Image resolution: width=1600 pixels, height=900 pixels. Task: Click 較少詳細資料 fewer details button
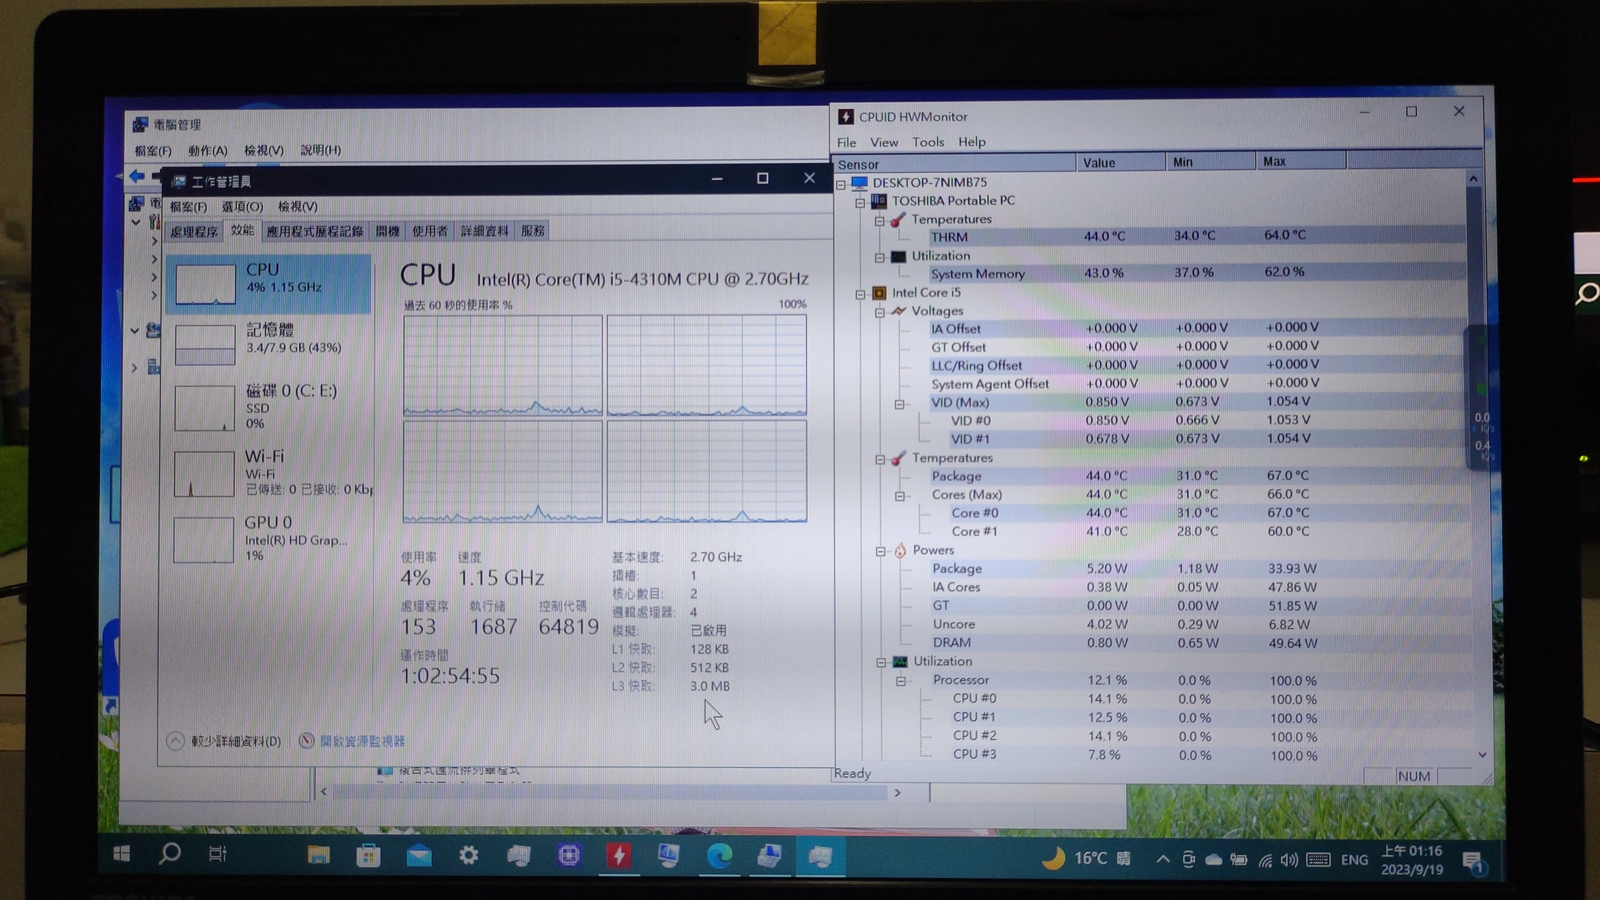[224, 741]
